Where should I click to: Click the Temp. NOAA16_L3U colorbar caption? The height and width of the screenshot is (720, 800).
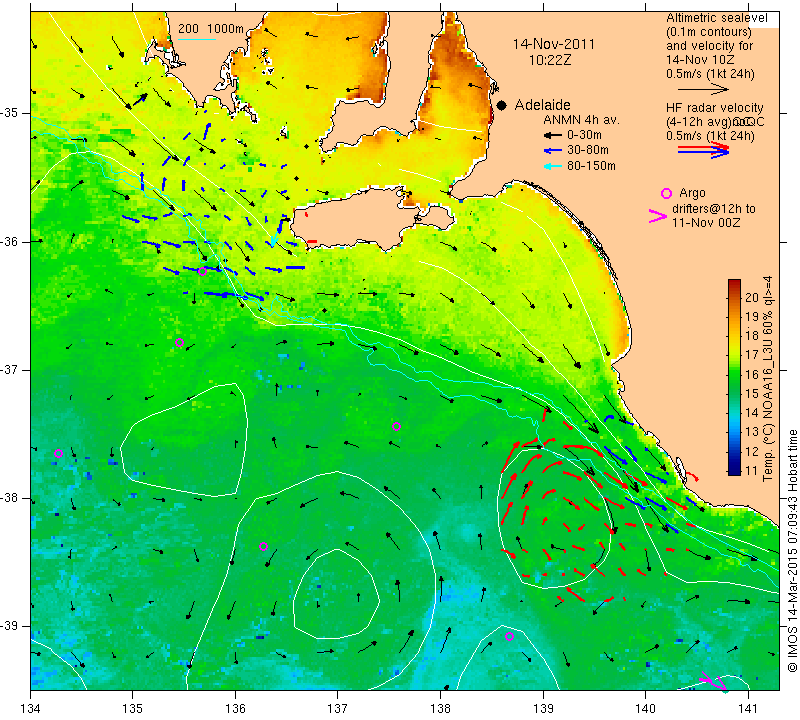click(768, 379)
